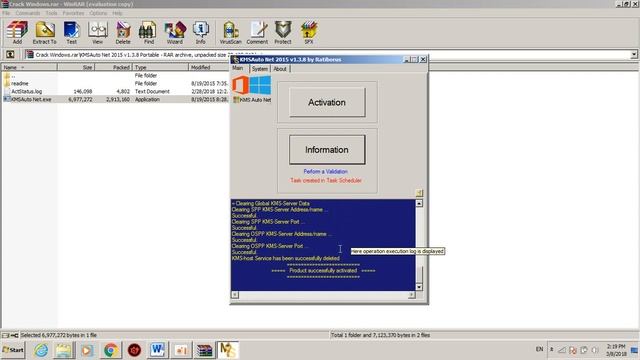
Task: Expand the WinRAR address bar dropdown
Action: pyautogui.click(x=633, y=54)
